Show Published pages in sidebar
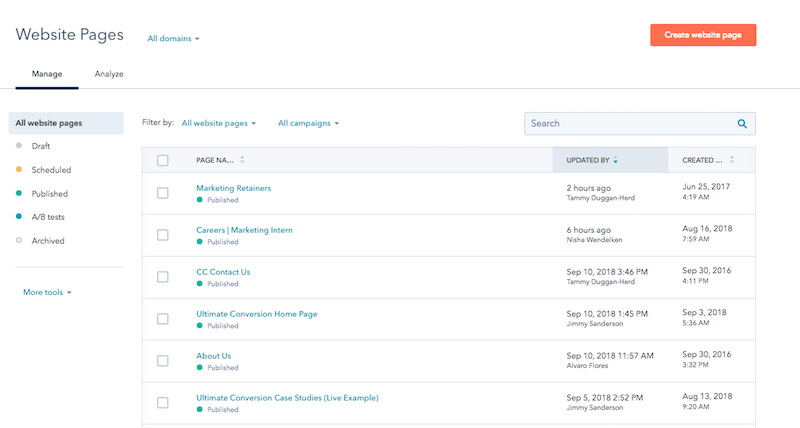The width and height of the screenshot is (800, 428). point(50,194)
